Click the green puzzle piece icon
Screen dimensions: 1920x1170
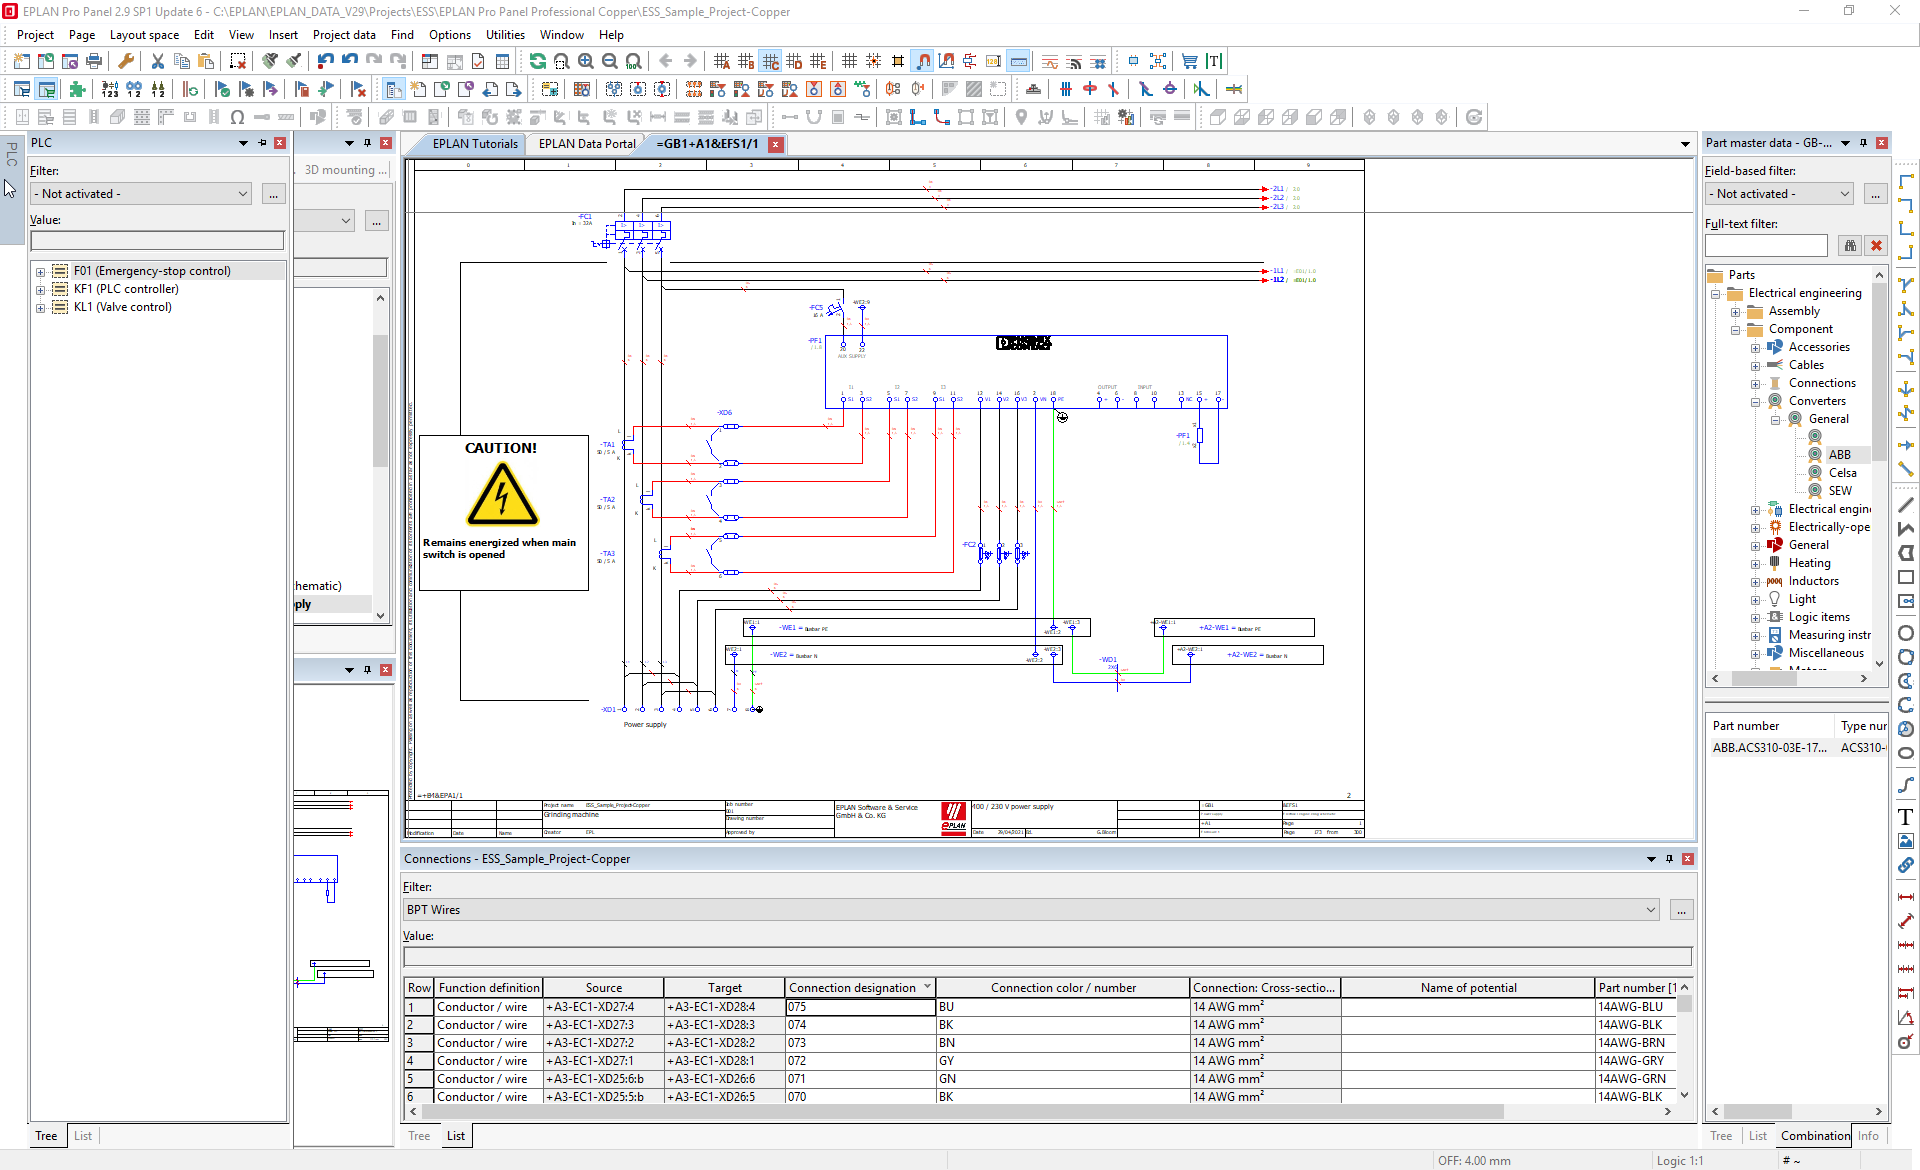pyautogui.click(x=77, y=90)
